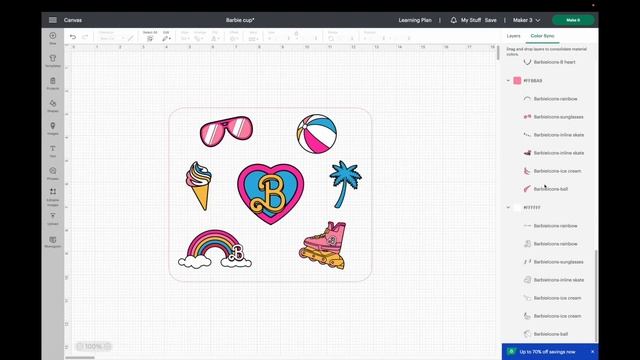Select the Text tool
Image resolution: width=640 pixels, height=360 pixels.
click(x=53, y=151)
